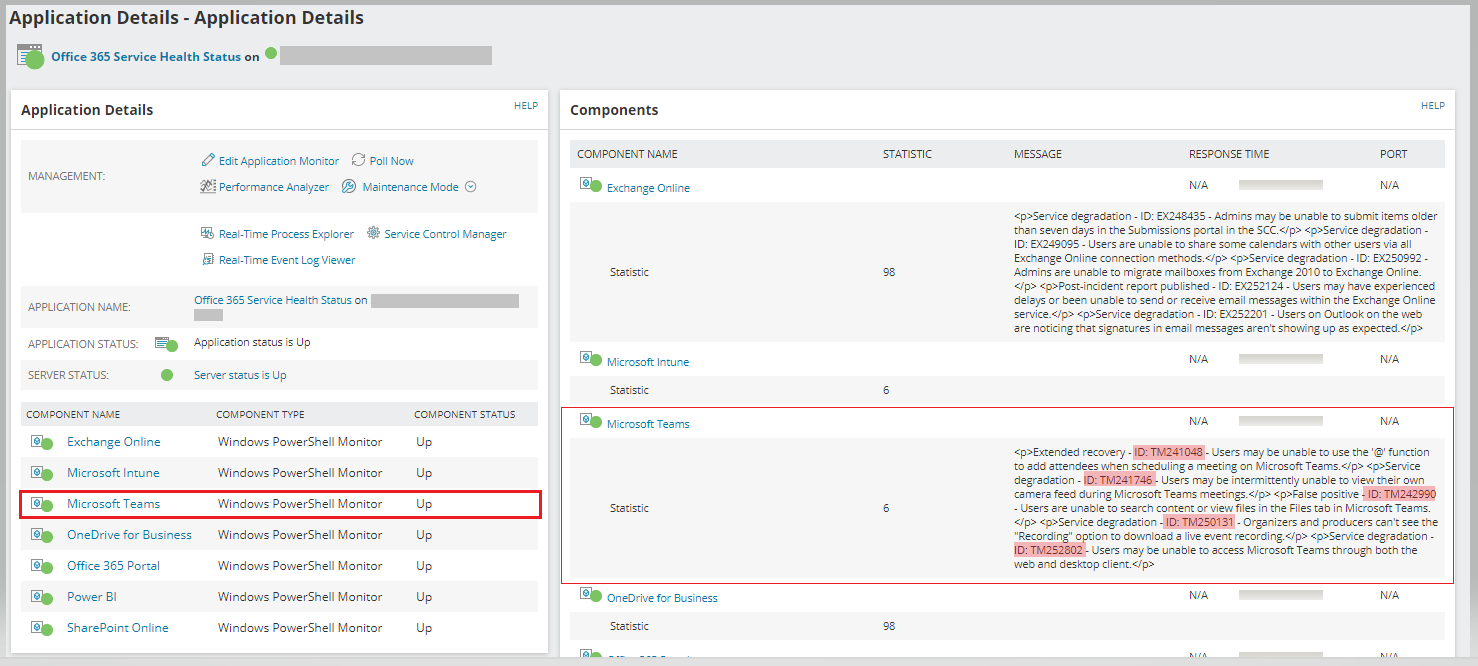Click the Maintenance Mode icon
This screenshot has height=666, width=1478.
point(349,186)
